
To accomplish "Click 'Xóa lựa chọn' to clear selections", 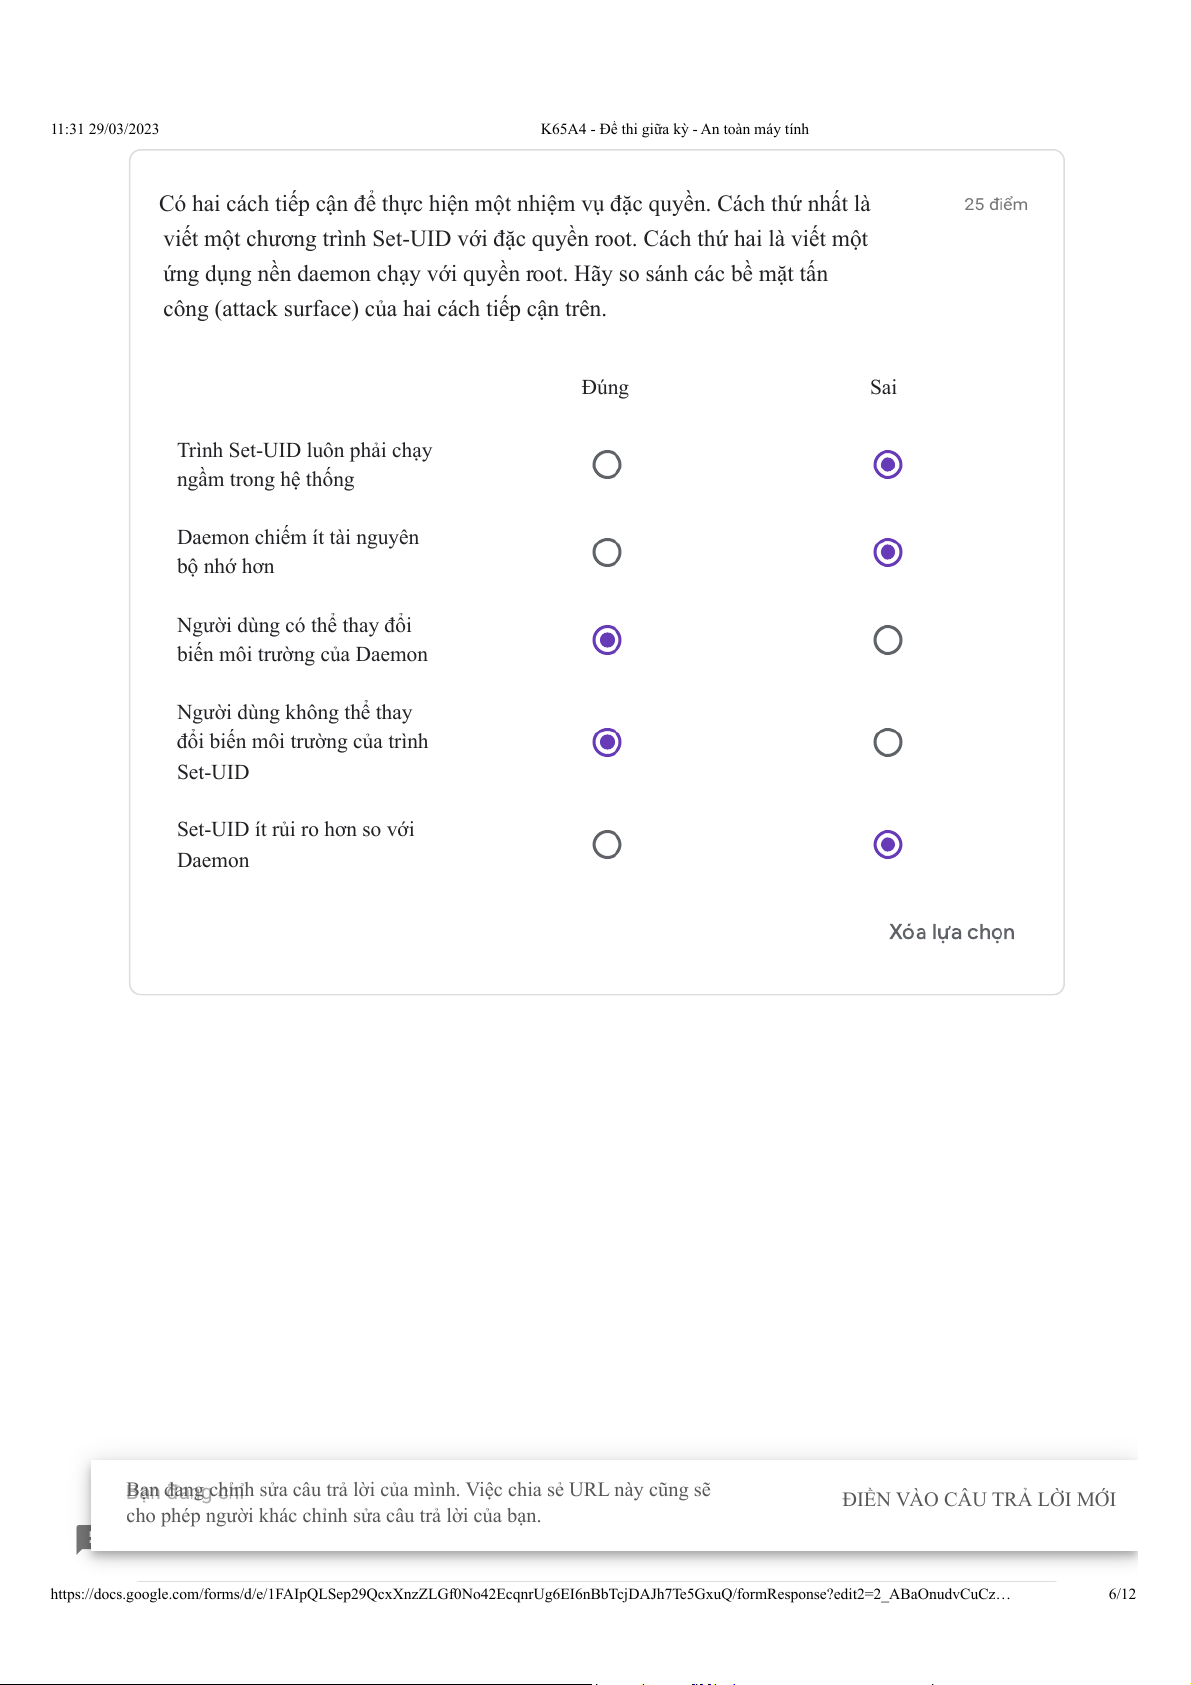I will (951, 932).
